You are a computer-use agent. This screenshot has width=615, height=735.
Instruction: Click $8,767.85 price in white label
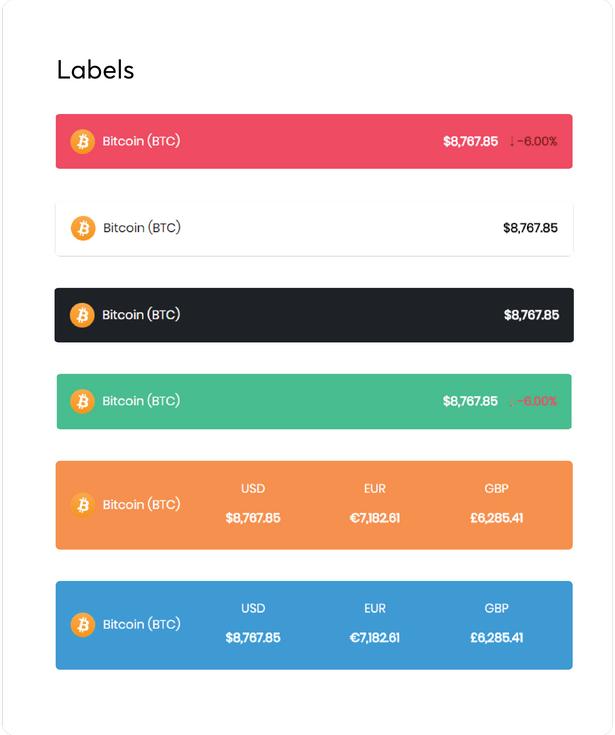[x=531, y=228]
